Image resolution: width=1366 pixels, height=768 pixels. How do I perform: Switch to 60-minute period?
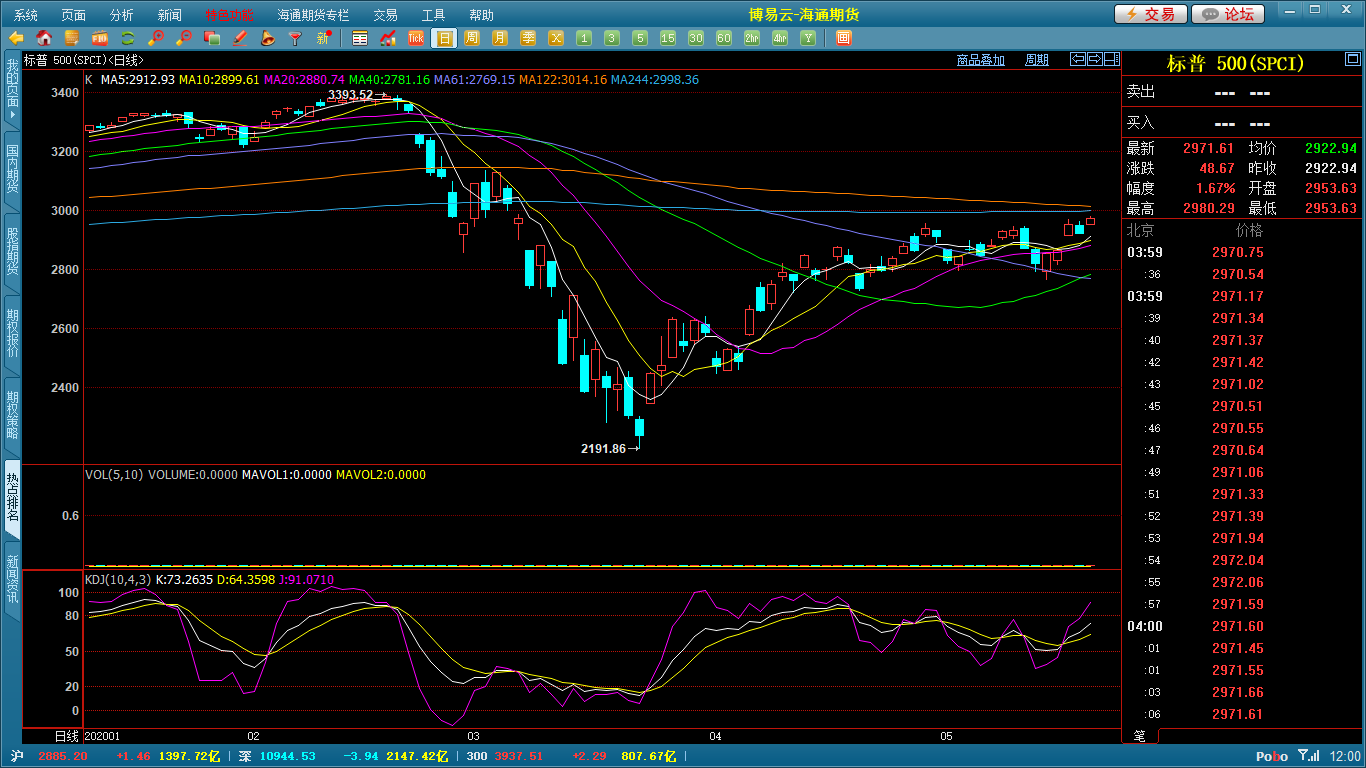724,38
